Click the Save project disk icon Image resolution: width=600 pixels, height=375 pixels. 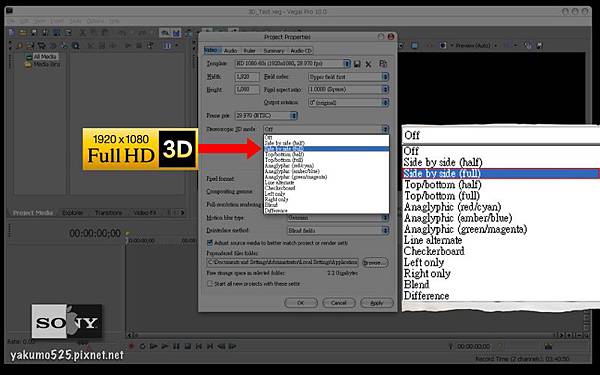[34, 33]
